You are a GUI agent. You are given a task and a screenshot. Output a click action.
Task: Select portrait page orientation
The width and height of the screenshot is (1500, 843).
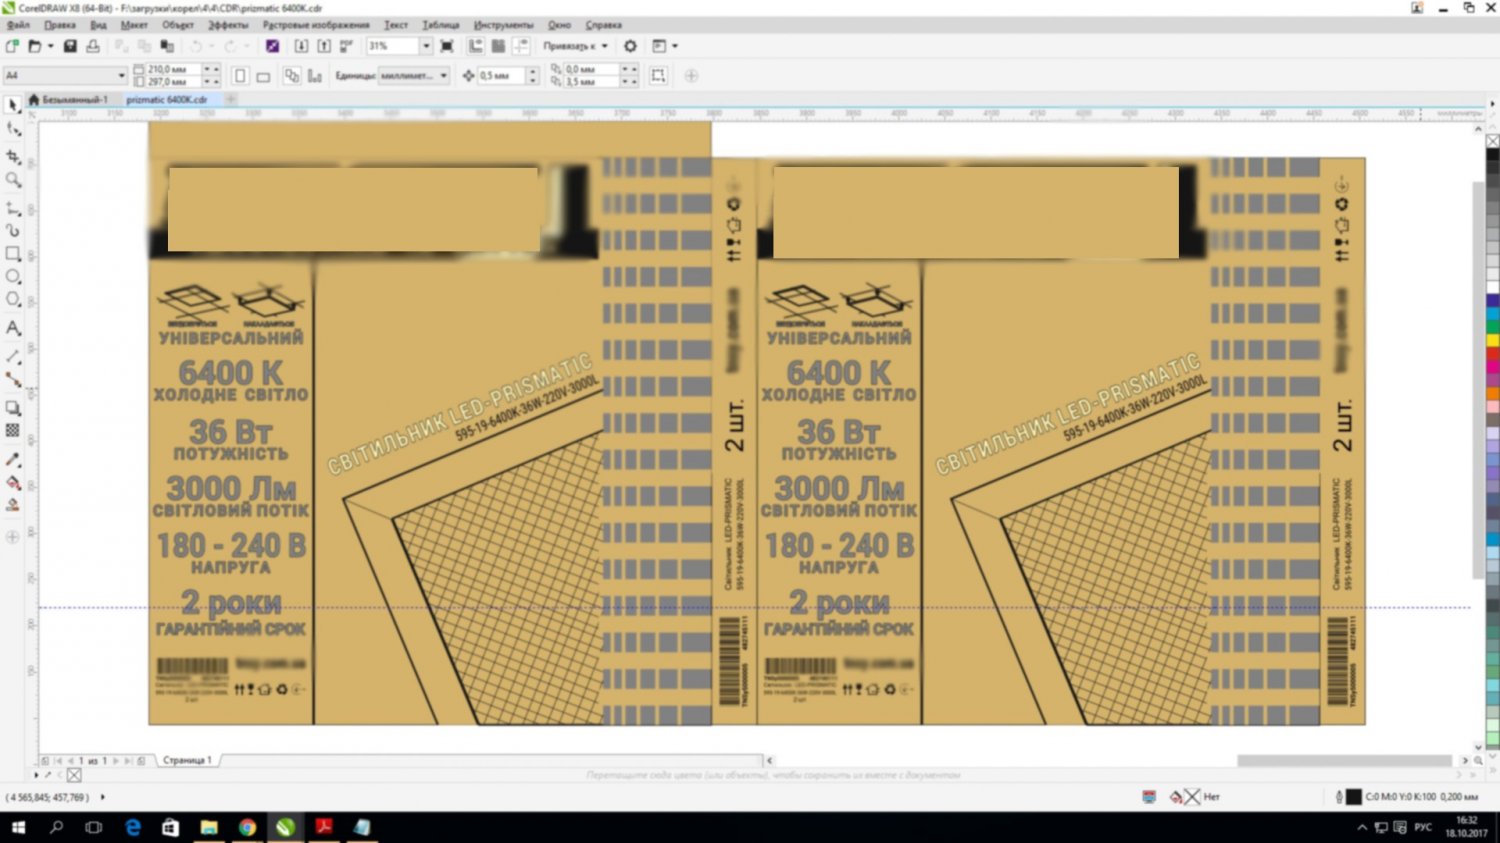pos(240,76)
